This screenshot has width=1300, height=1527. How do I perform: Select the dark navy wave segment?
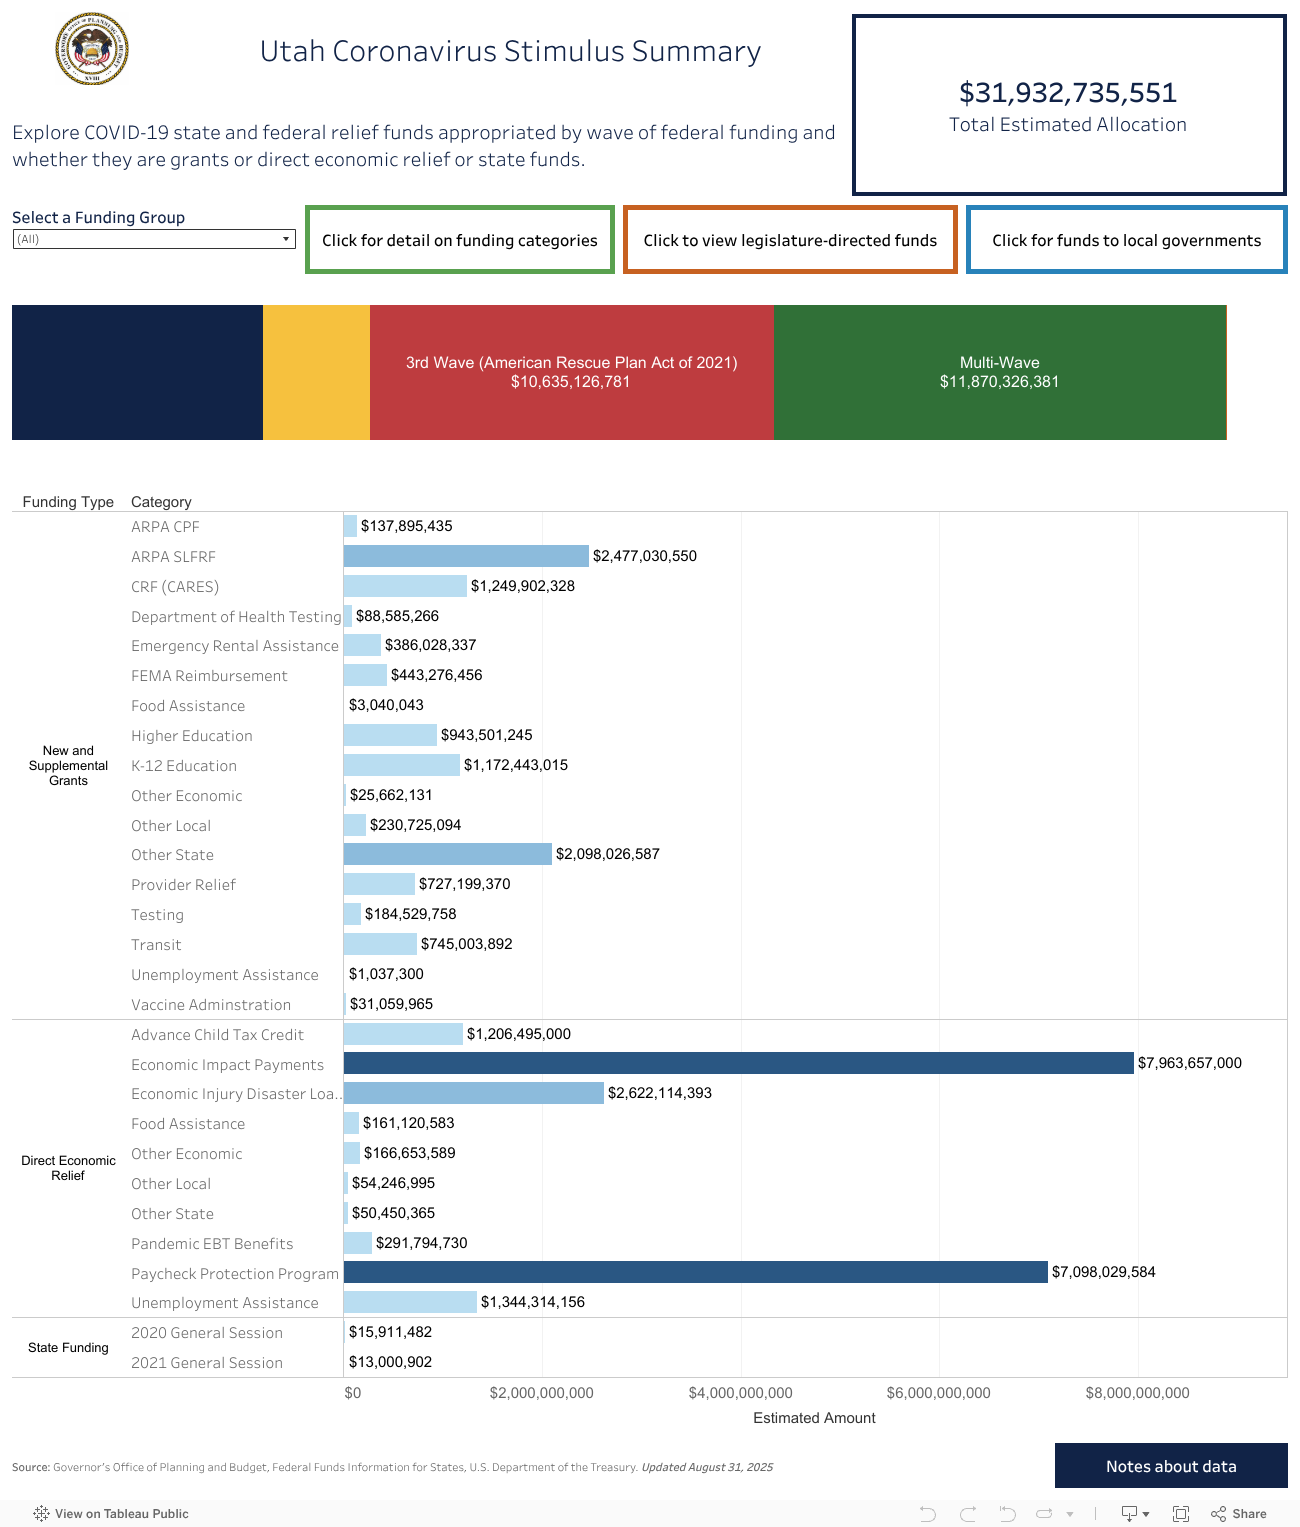137,372
